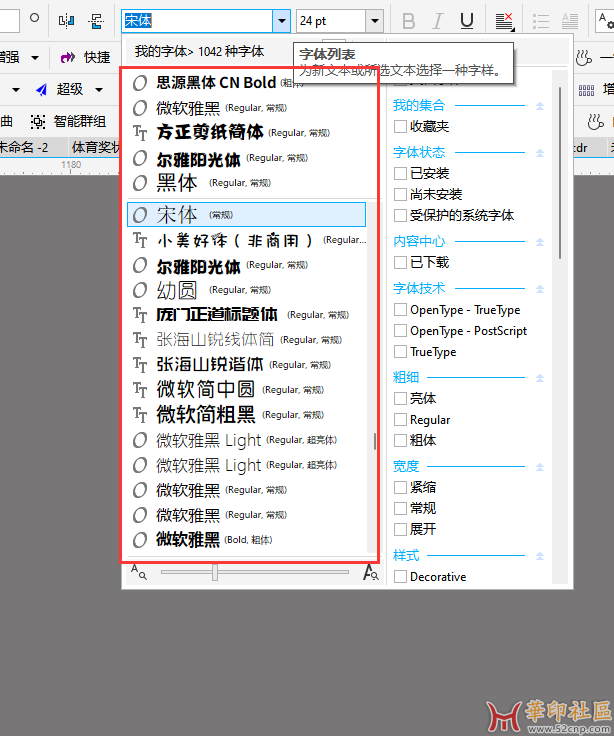Viewport: 614px width, 736px height.
Task: Select 微软简中圆 font
Action: tap(247, 390)
